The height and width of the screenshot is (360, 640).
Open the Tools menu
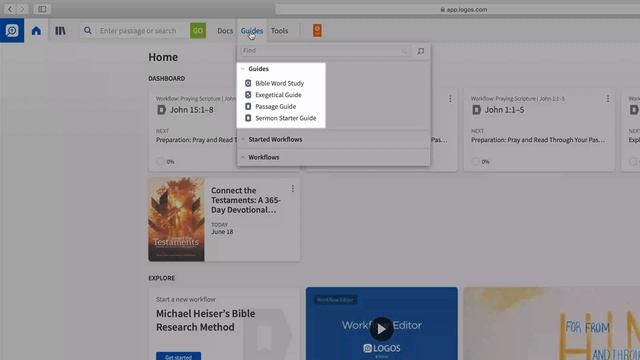(x=280, y=31)
